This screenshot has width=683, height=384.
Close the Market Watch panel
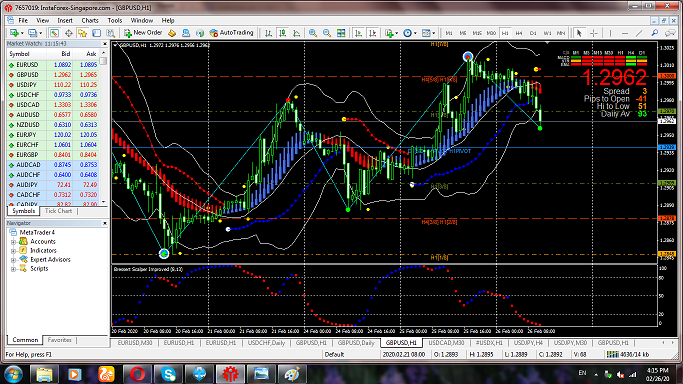click(x=105, y=44)
